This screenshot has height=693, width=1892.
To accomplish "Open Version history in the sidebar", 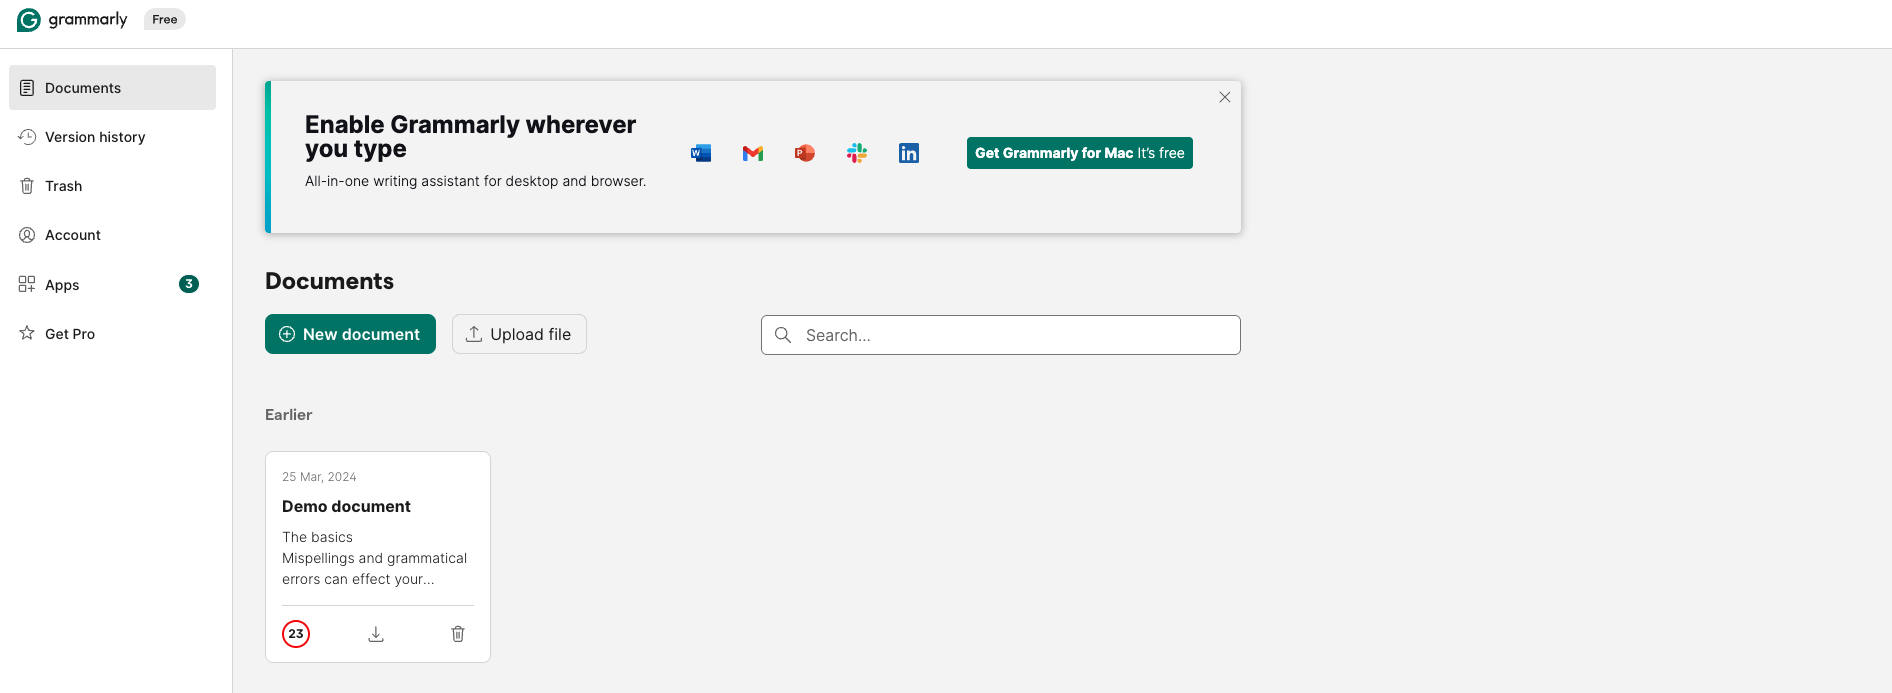I will click(x=112, y=137).
